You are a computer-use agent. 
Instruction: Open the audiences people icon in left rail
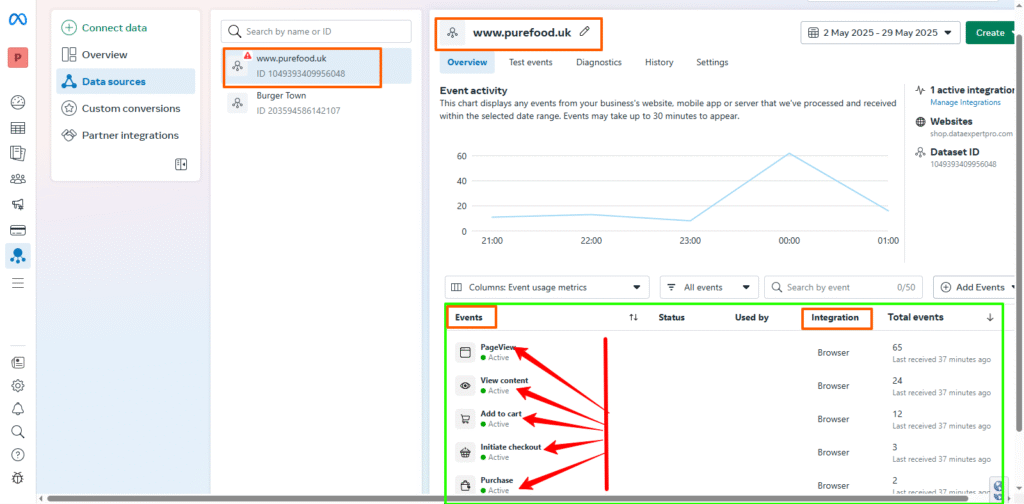18,178
